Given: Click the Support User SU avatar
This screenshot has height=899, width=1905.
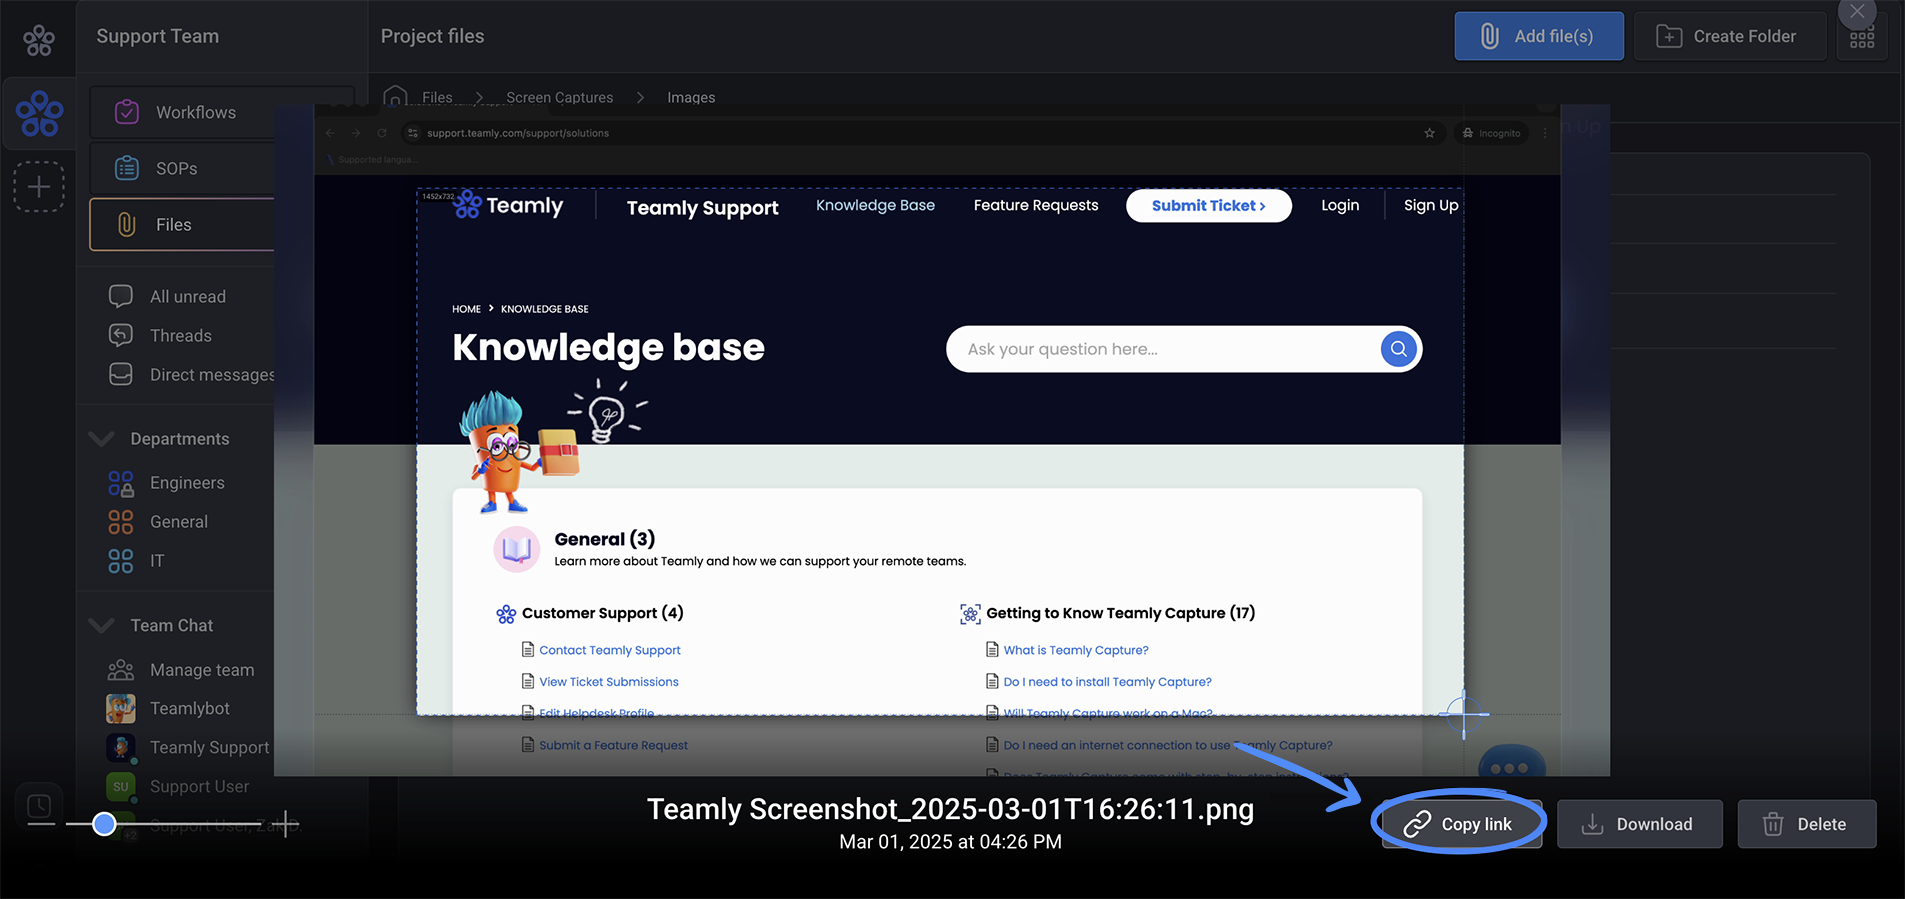Looking at the screenshot, I should (121, 787).
